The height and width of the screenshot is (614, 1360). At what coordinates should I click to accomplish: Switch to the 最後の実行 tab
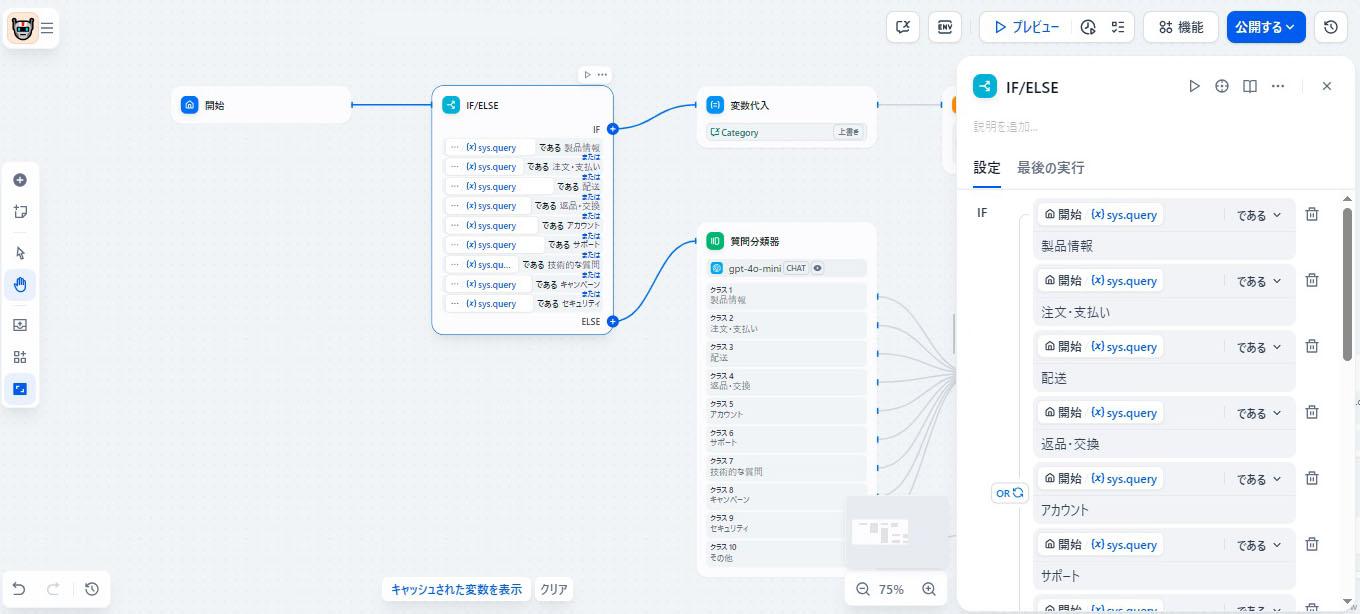click(x=1050, y=167)
